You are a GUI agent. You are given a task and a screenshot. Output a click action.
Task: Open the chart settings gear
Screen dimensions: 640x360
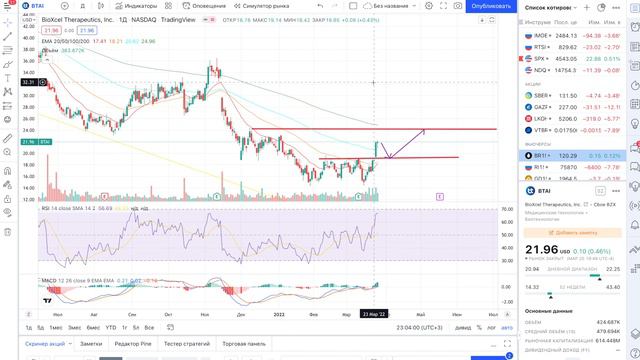coord(429,6)
